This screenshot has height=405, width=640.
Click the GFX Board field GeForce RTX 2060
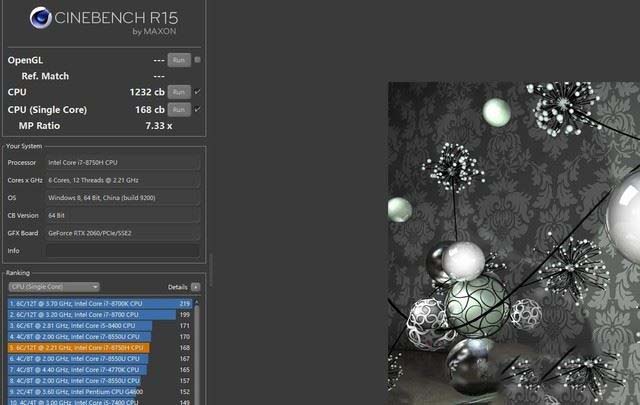coord(123,233)
